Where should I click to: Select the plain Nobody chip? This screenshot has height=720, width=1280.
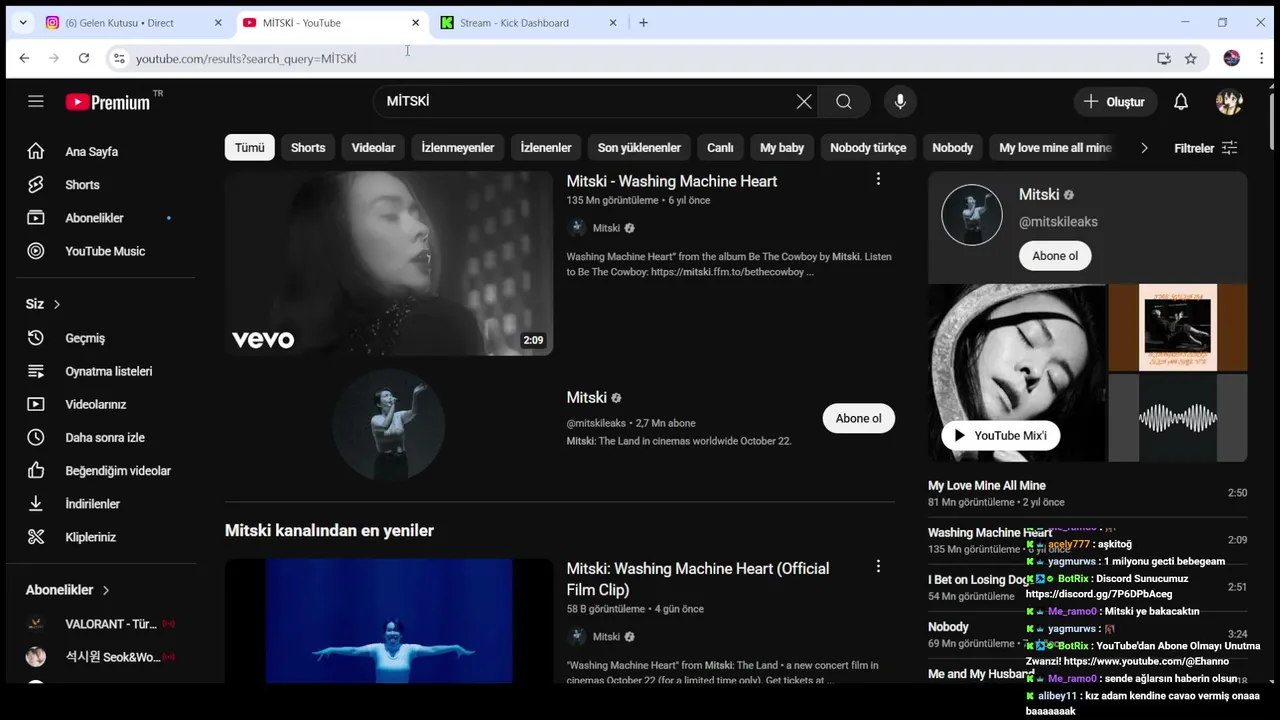(952, 148)
